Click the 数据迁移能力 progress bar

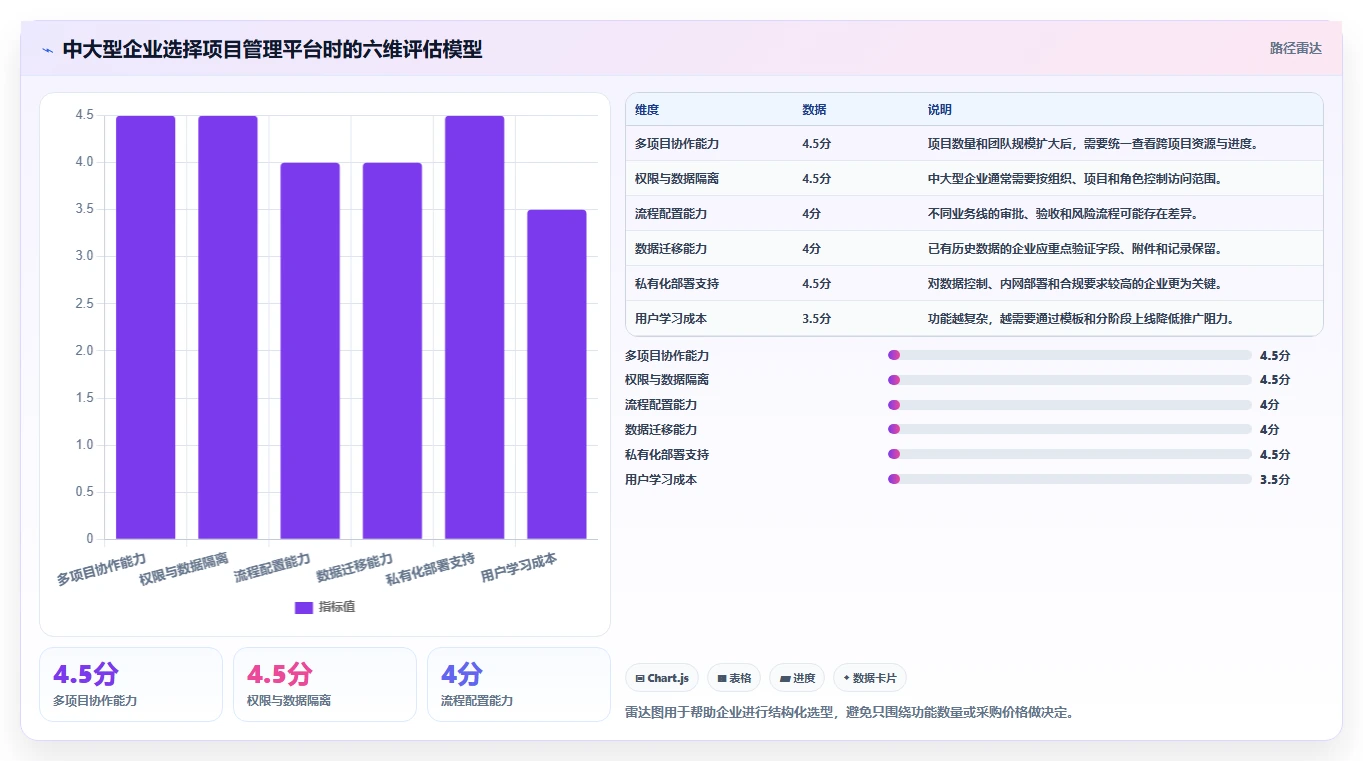click(x=1070, y=429)
